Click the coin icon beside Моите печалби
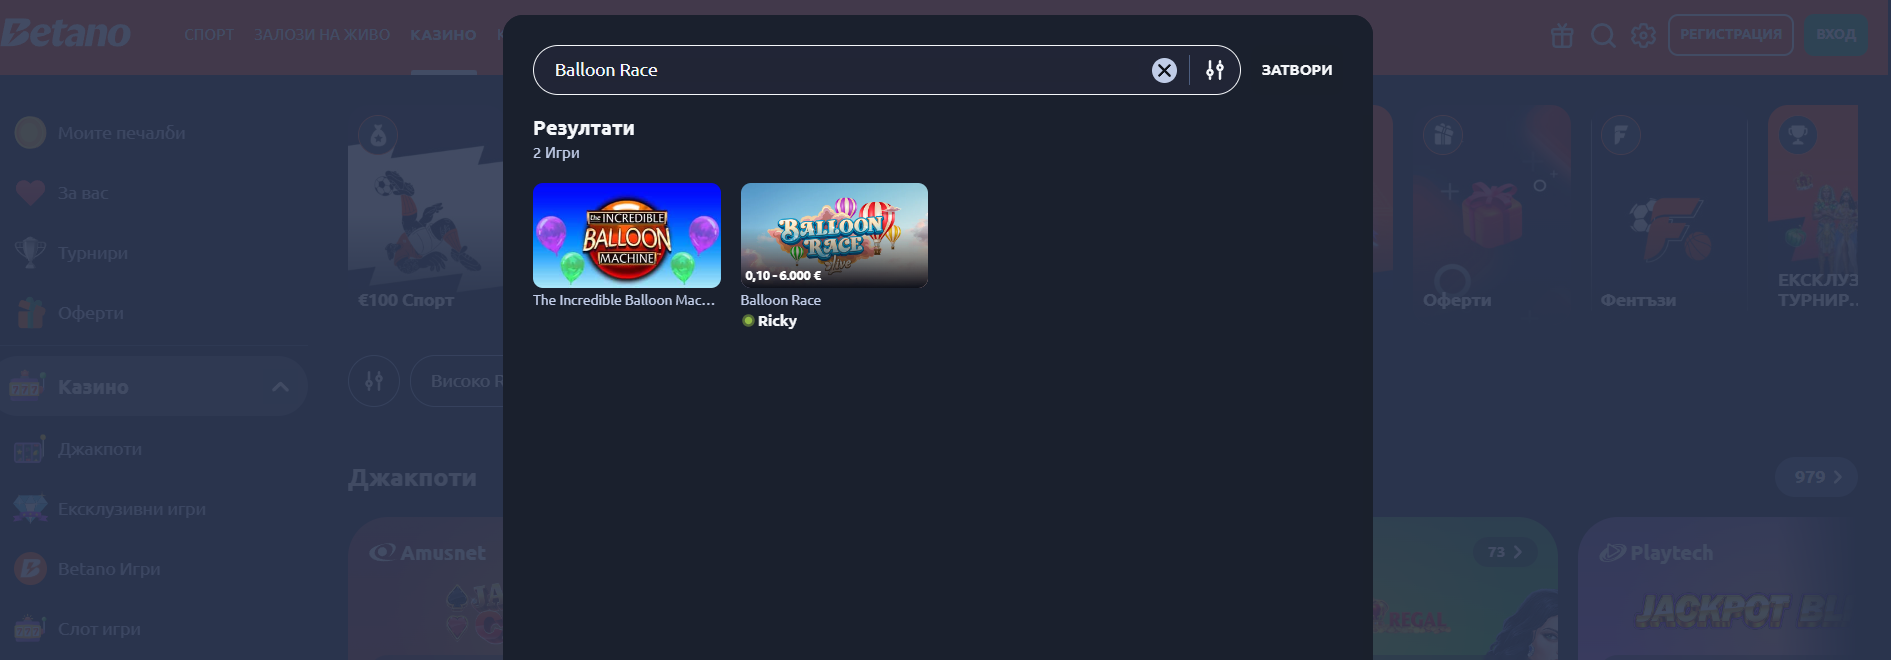Screen dimensions: 1891x660 click(30, 133)
